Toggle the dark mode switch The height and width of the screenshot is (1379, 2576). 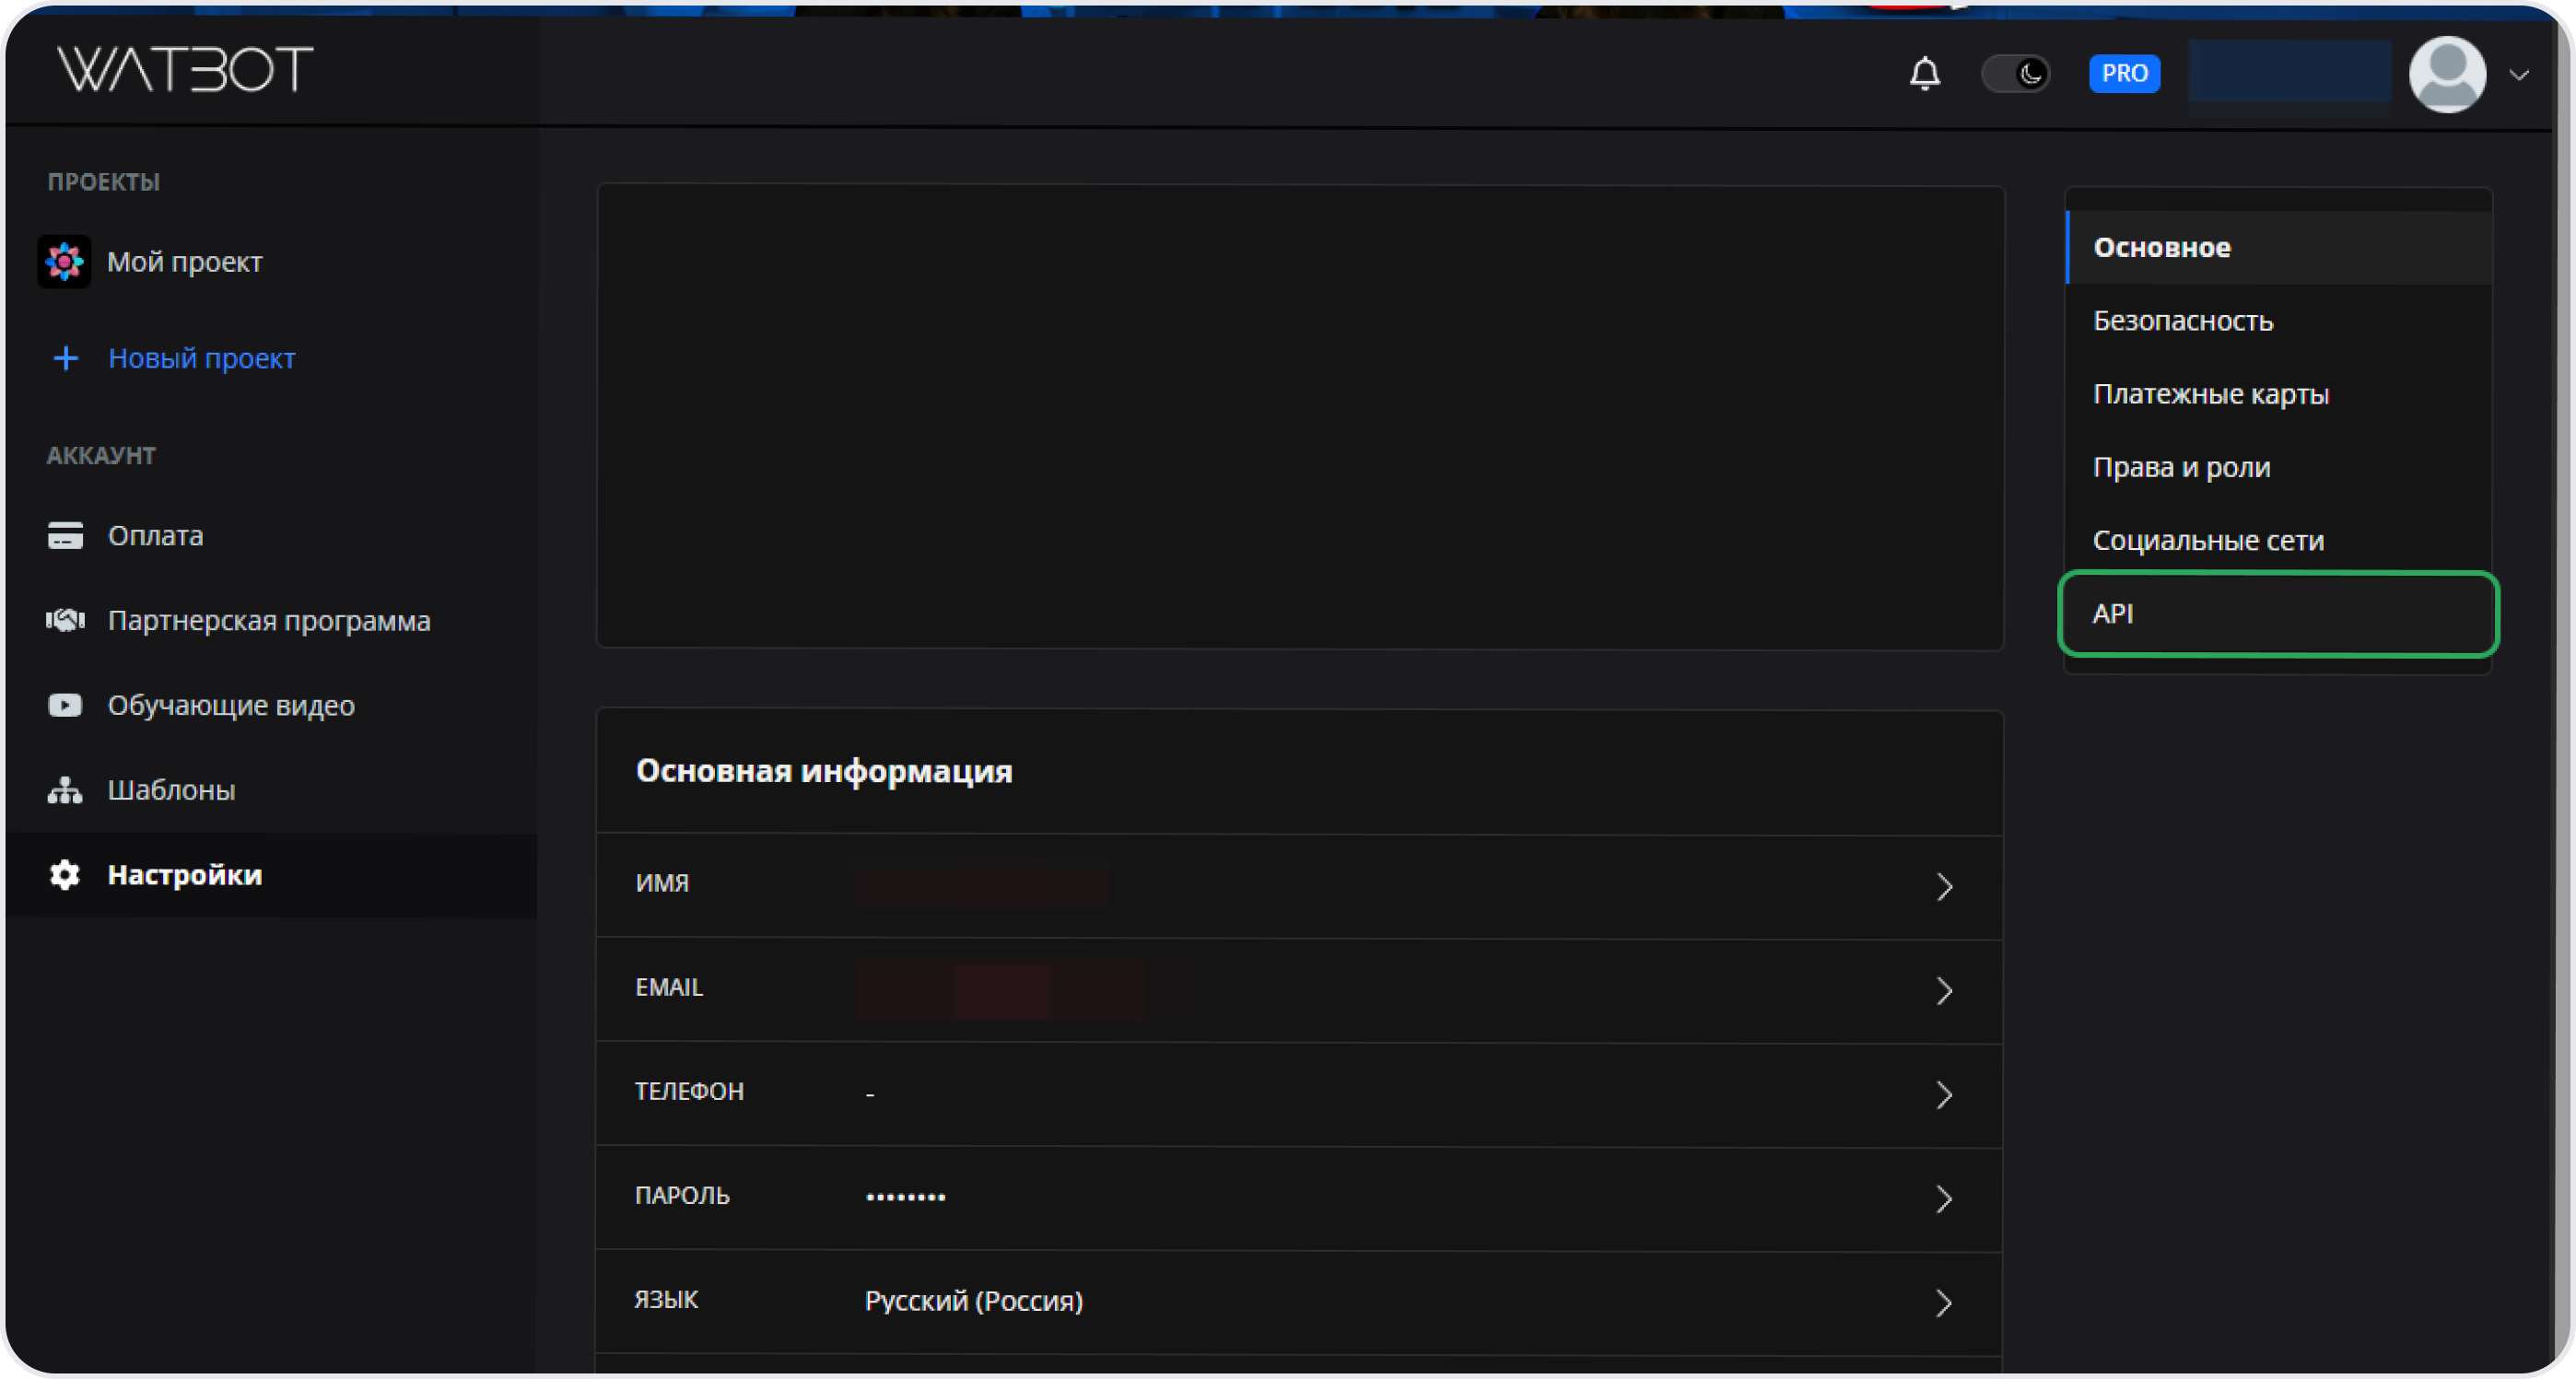coord(2016,74)
